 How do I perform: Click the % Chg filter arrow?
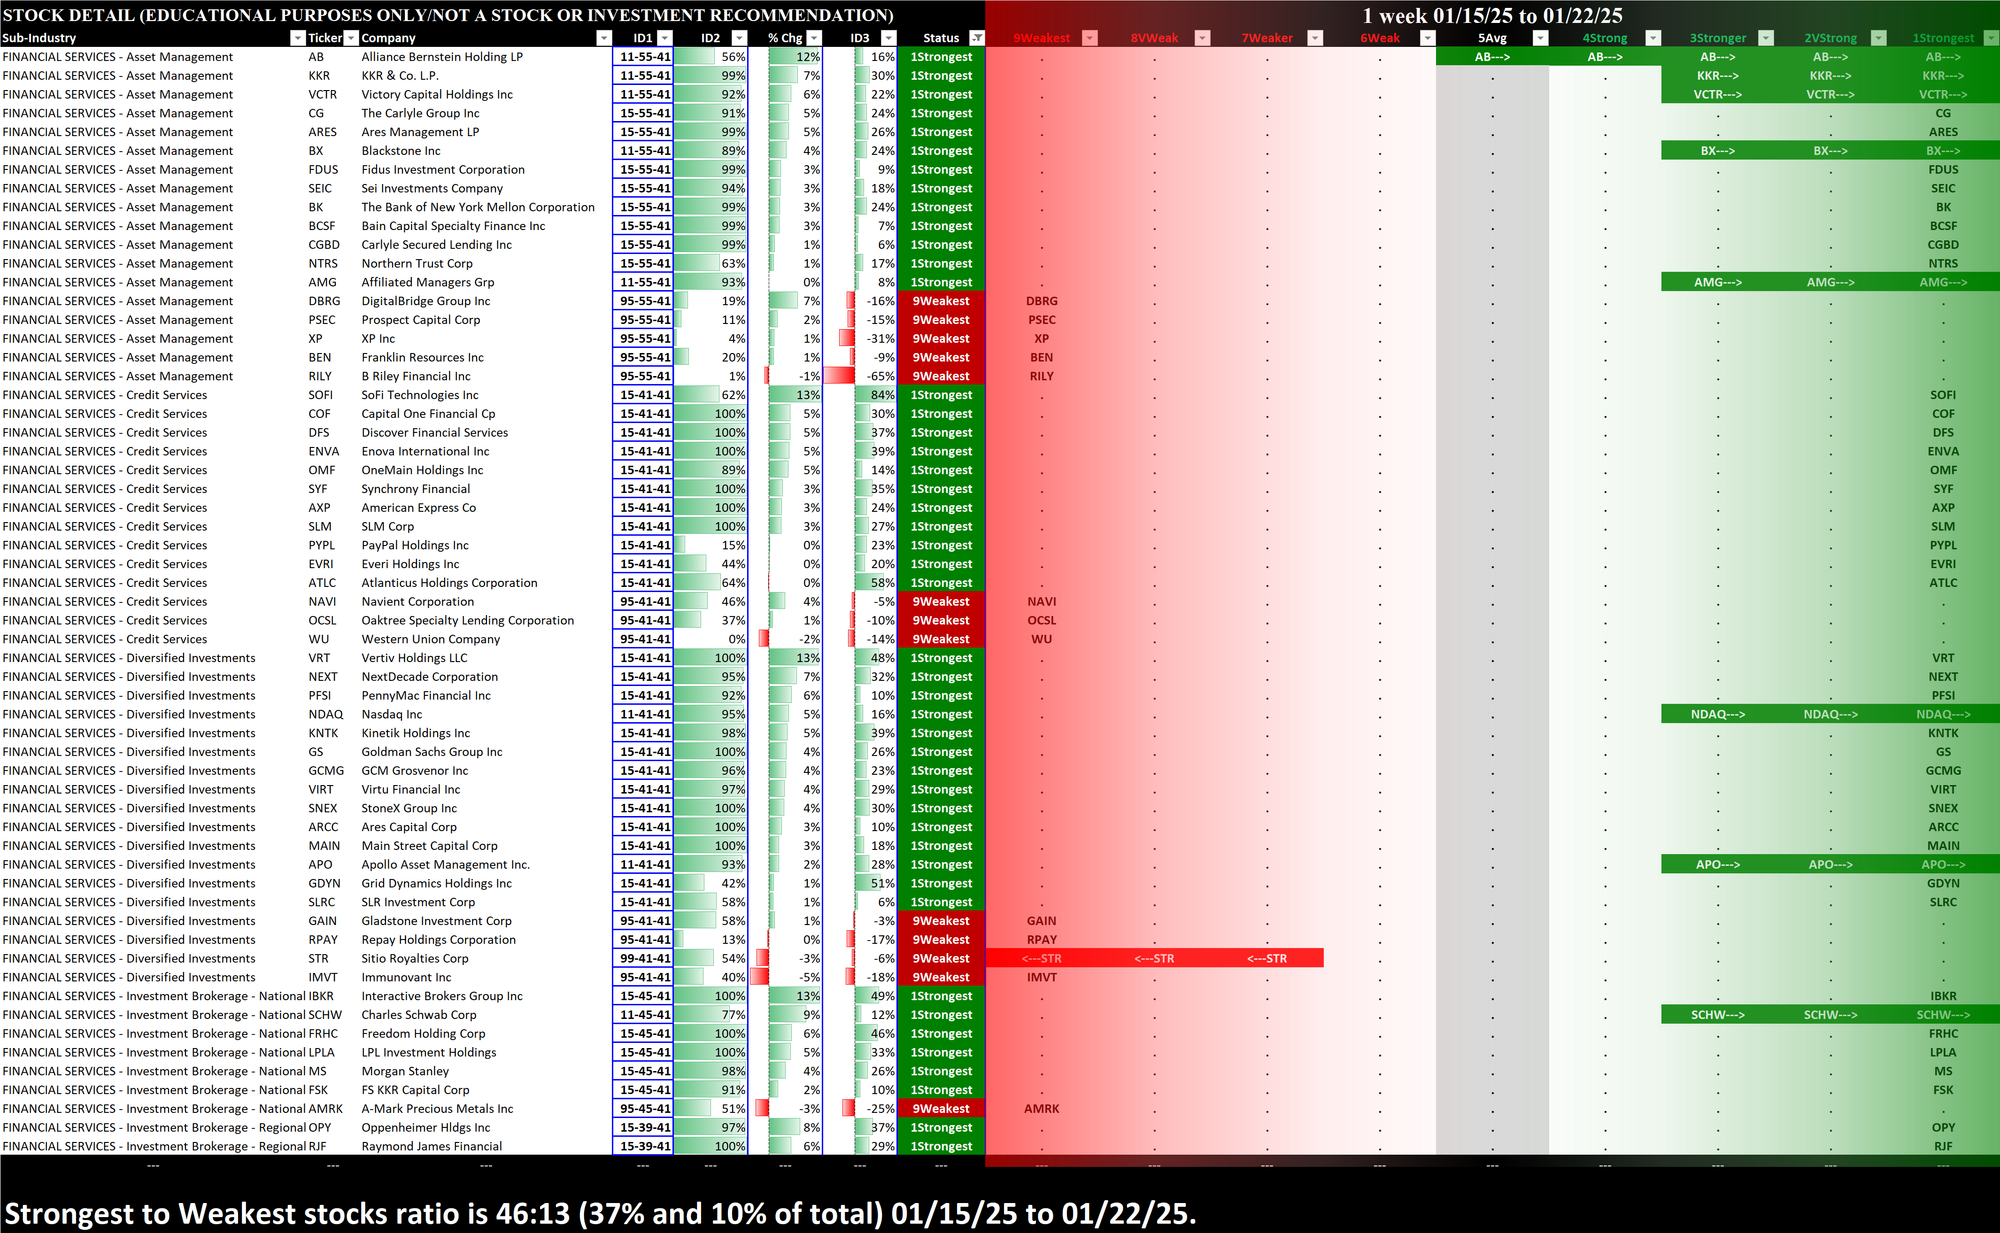(814, 38)
